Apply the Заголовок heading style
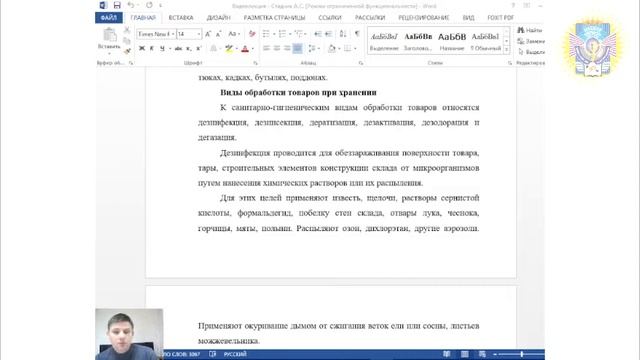This screenshot has width=640, height=360. pyautogui.click(x=418, y=42)
